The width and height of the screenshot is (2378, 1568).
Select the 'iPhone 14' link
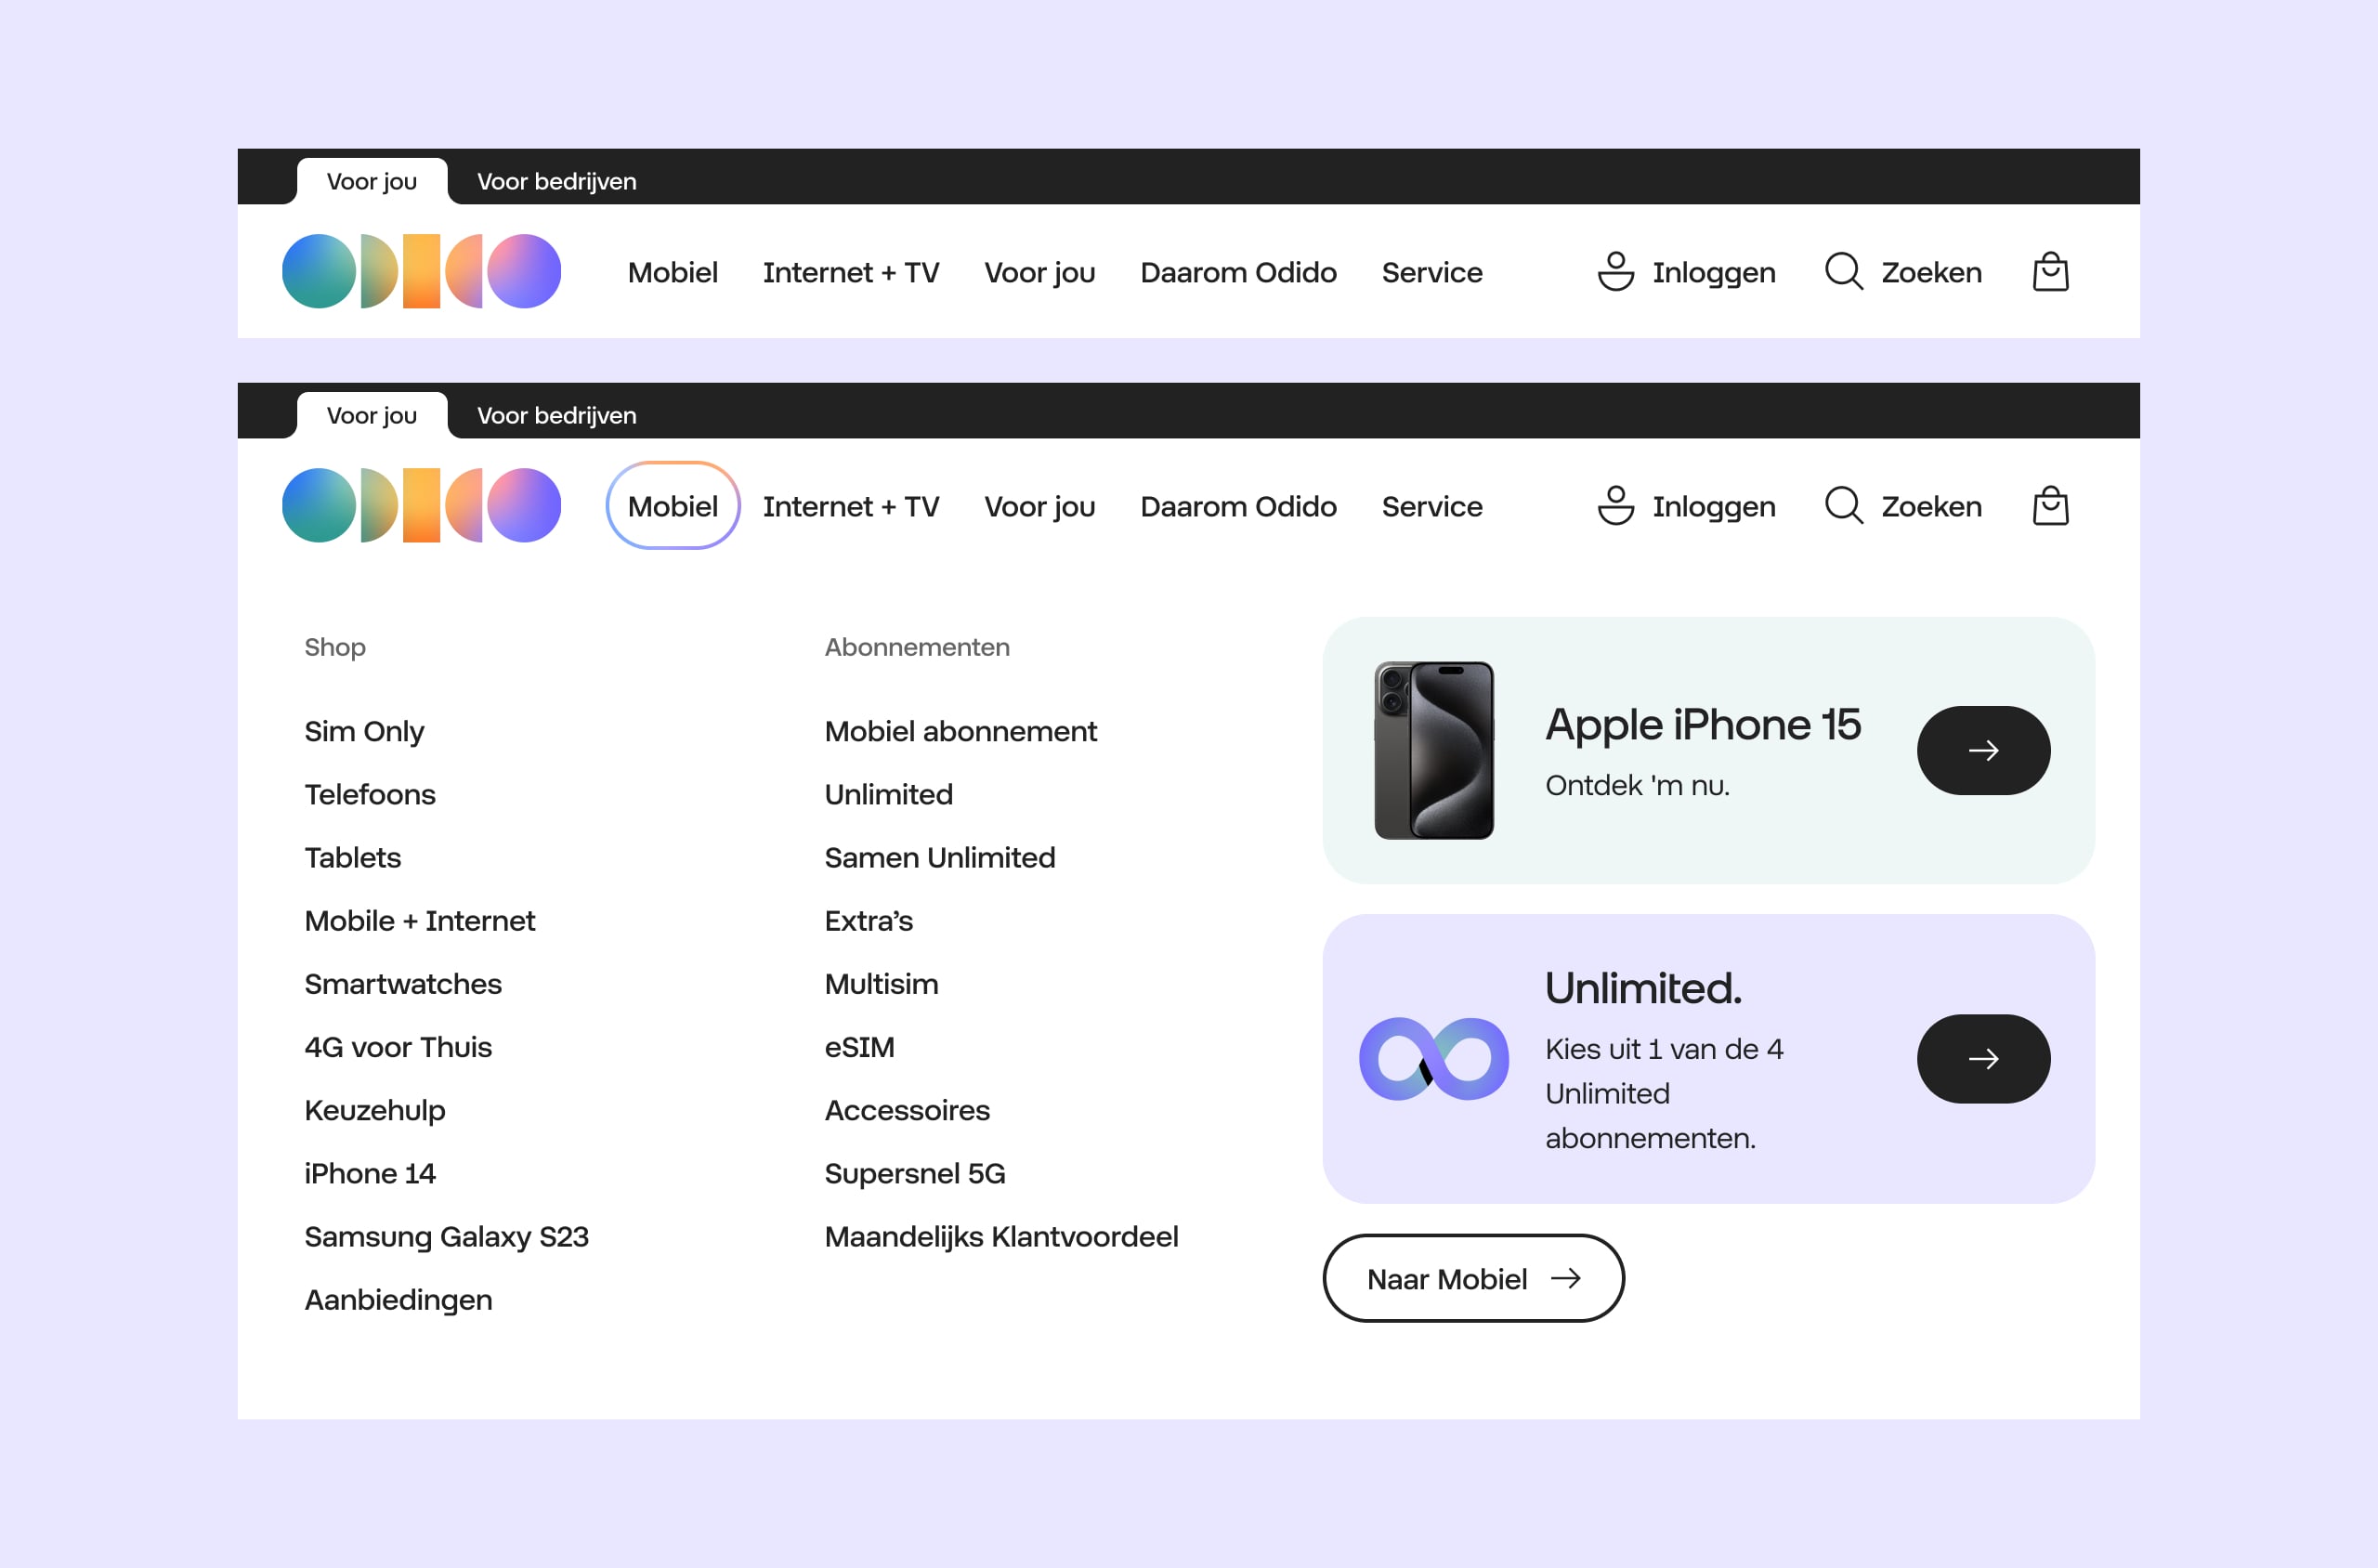pos(370,1173)
